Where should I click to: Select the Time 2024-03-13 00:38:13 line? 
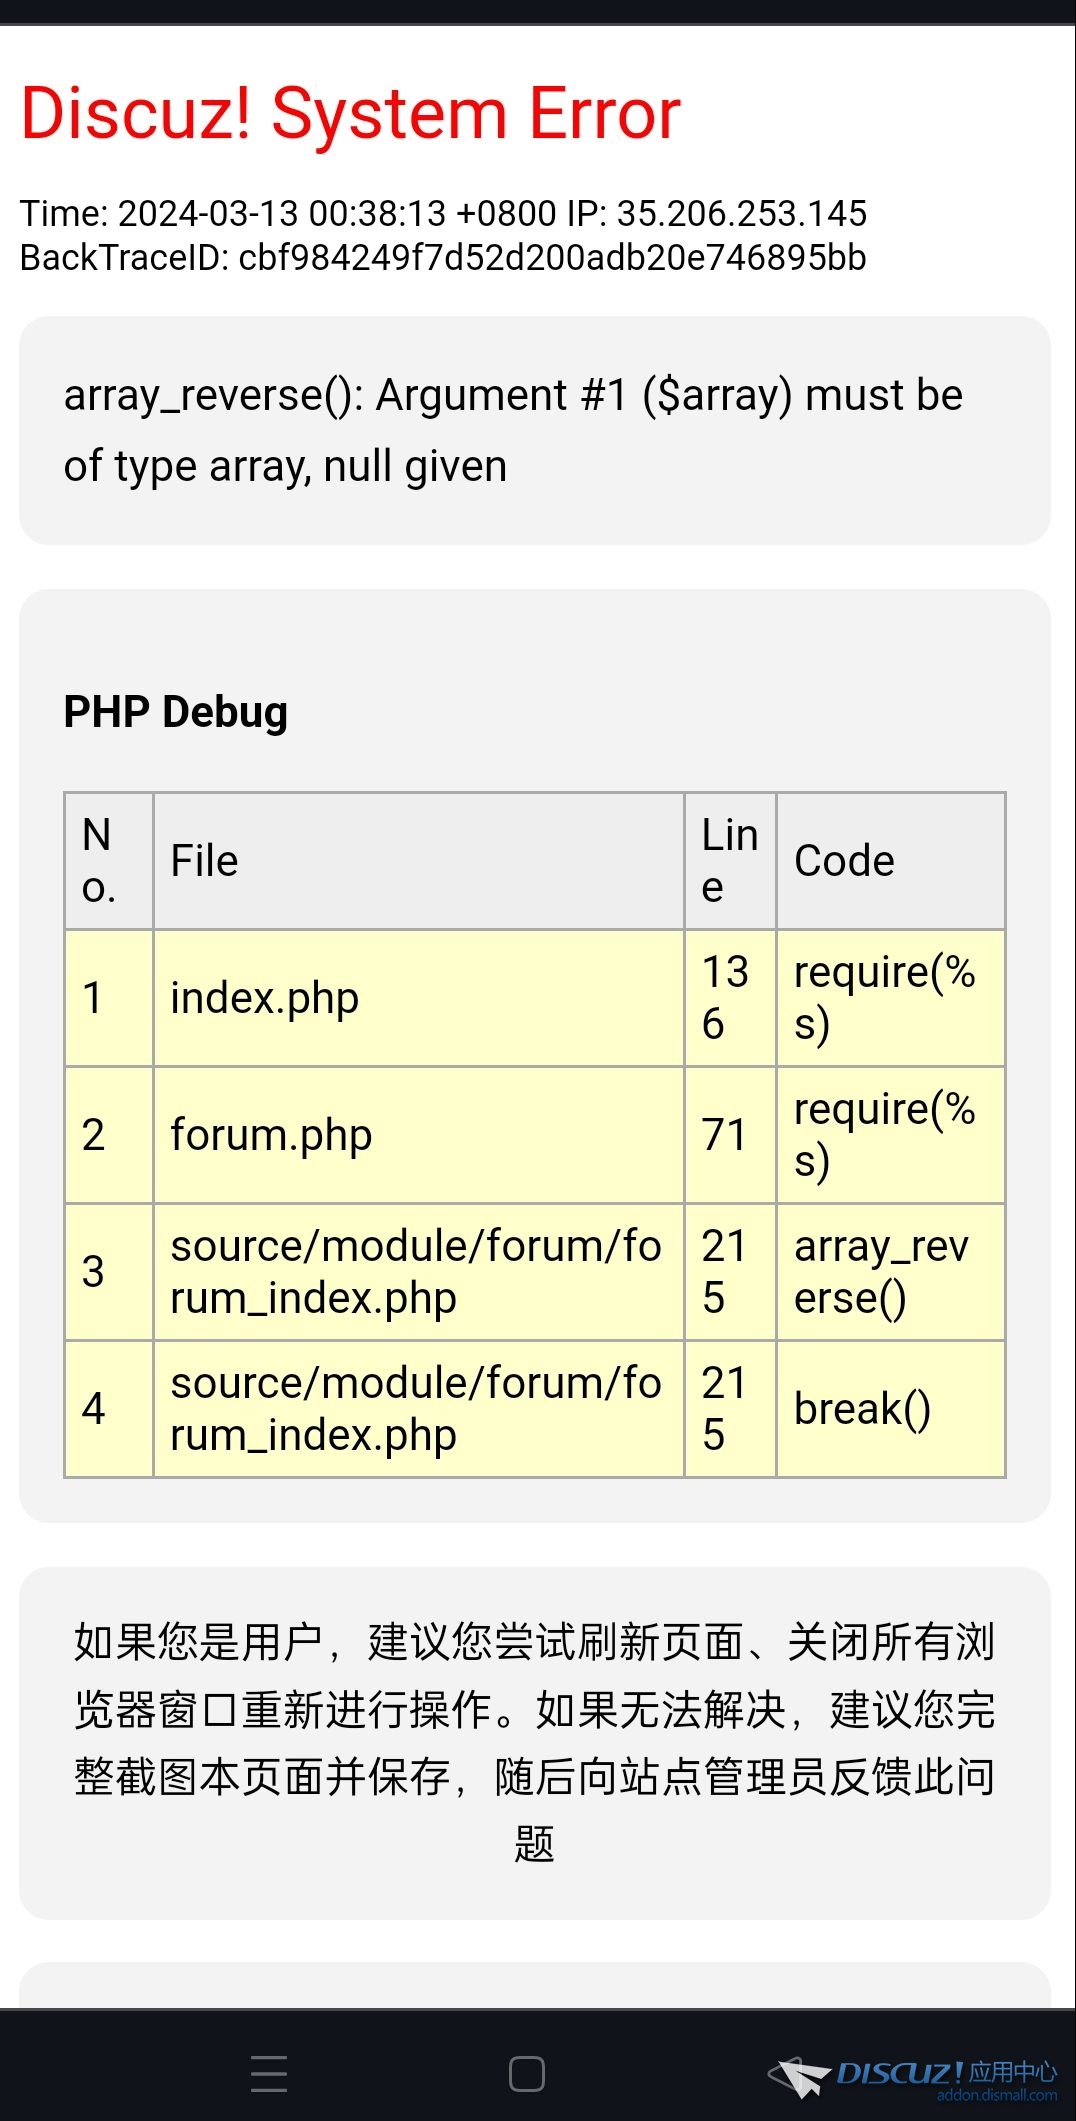click(x=443, y=213)
